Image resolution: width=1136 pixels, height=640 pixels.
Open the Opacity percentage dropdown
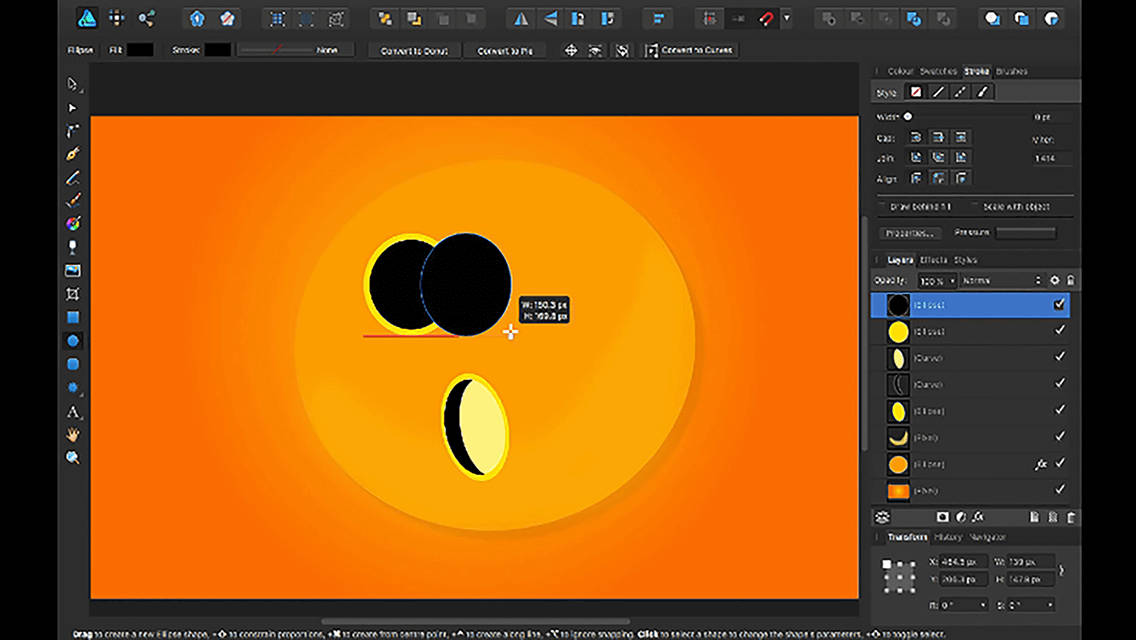pyautogui.click(x=952, y=280)
